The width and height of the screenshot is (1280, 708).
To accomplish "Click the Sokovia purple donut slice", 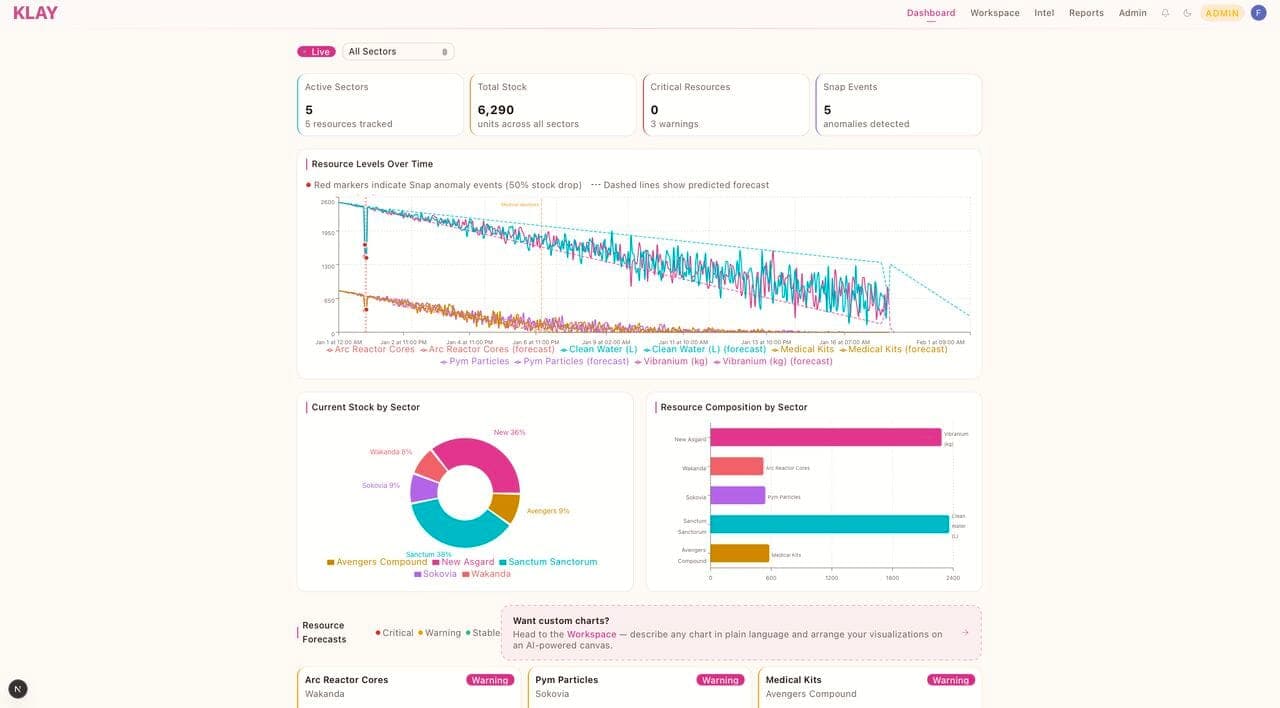I will [424, 489].
